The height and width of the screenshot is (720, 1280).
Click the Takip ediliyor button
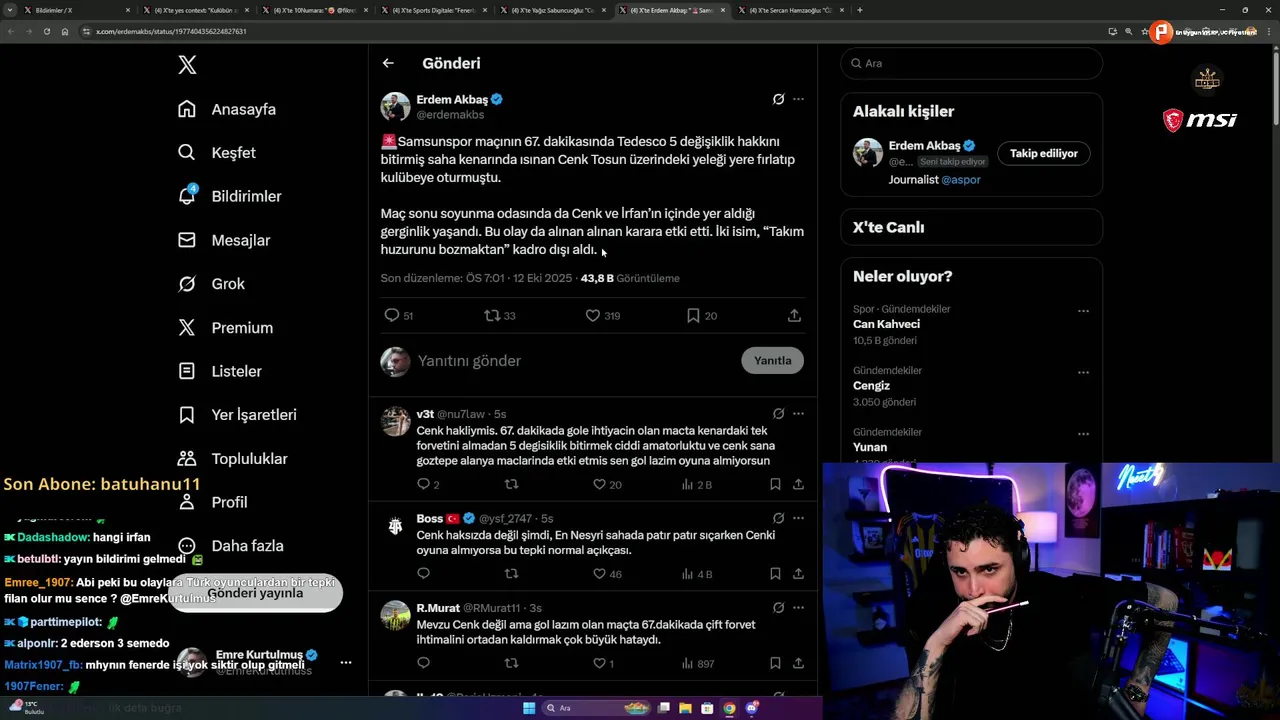click(1043, 153)
